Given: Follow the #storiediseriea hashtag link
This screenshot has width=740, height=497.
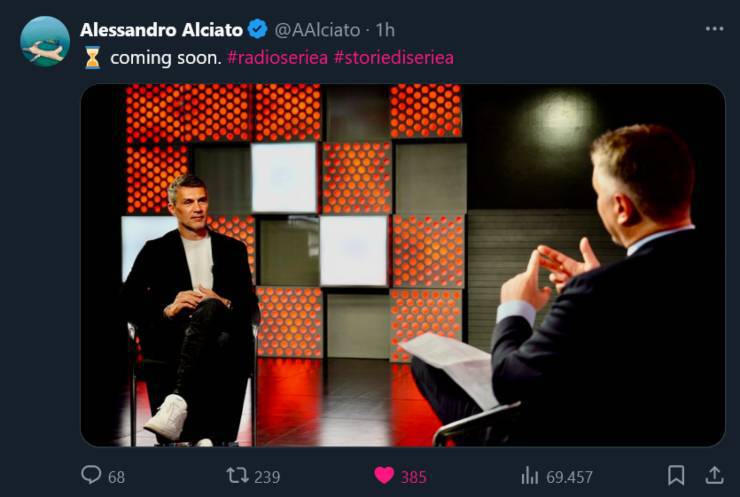Looking at the screenshot, I should point(394,58).
